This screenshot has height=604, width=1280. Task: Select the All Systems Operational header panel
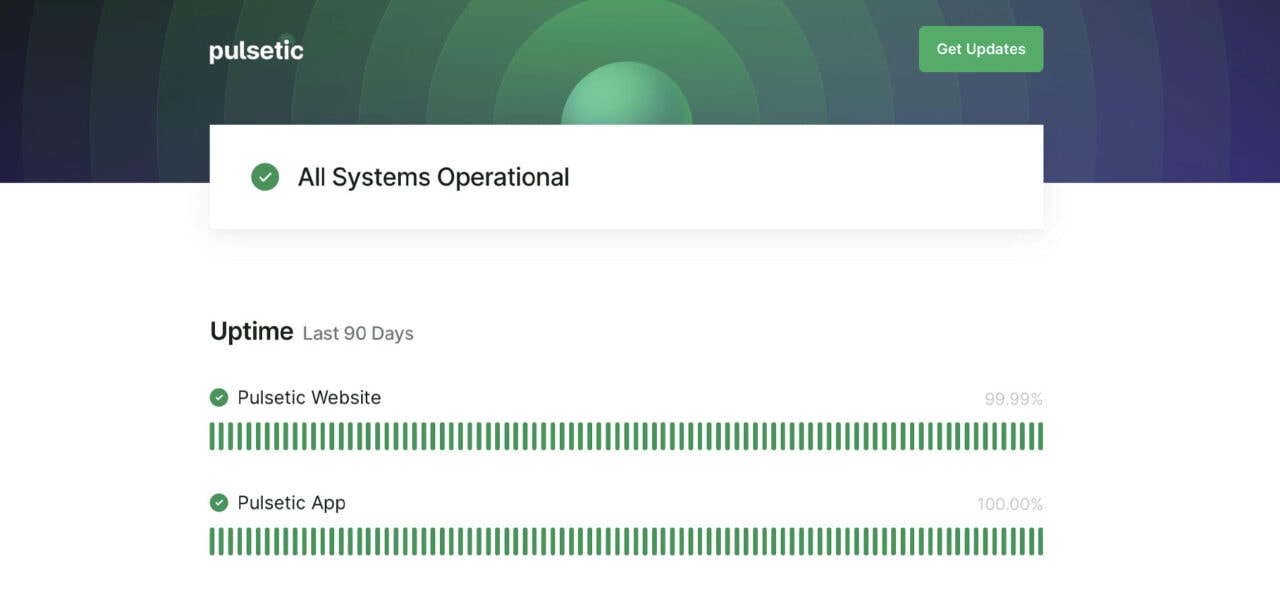point(626,177)
